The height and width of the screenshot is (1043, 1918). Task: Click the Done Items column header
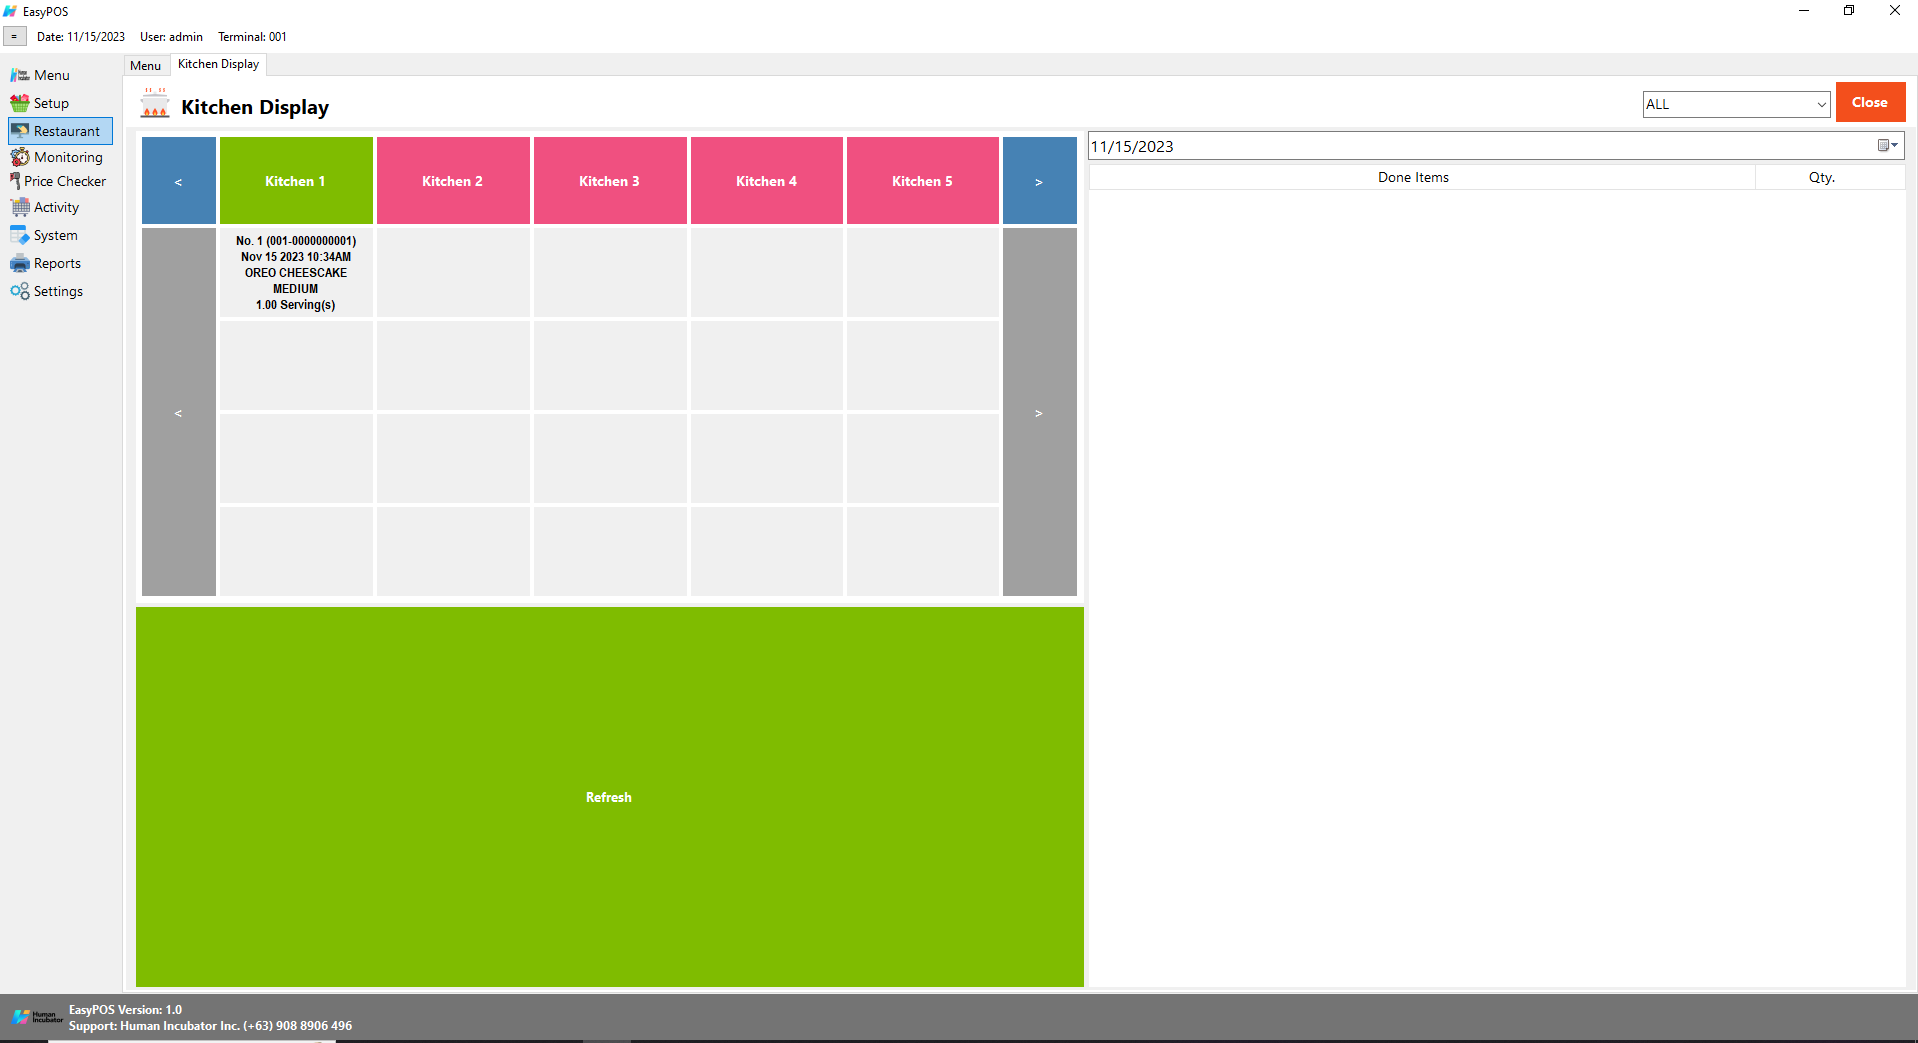[x=1412, y=177]
